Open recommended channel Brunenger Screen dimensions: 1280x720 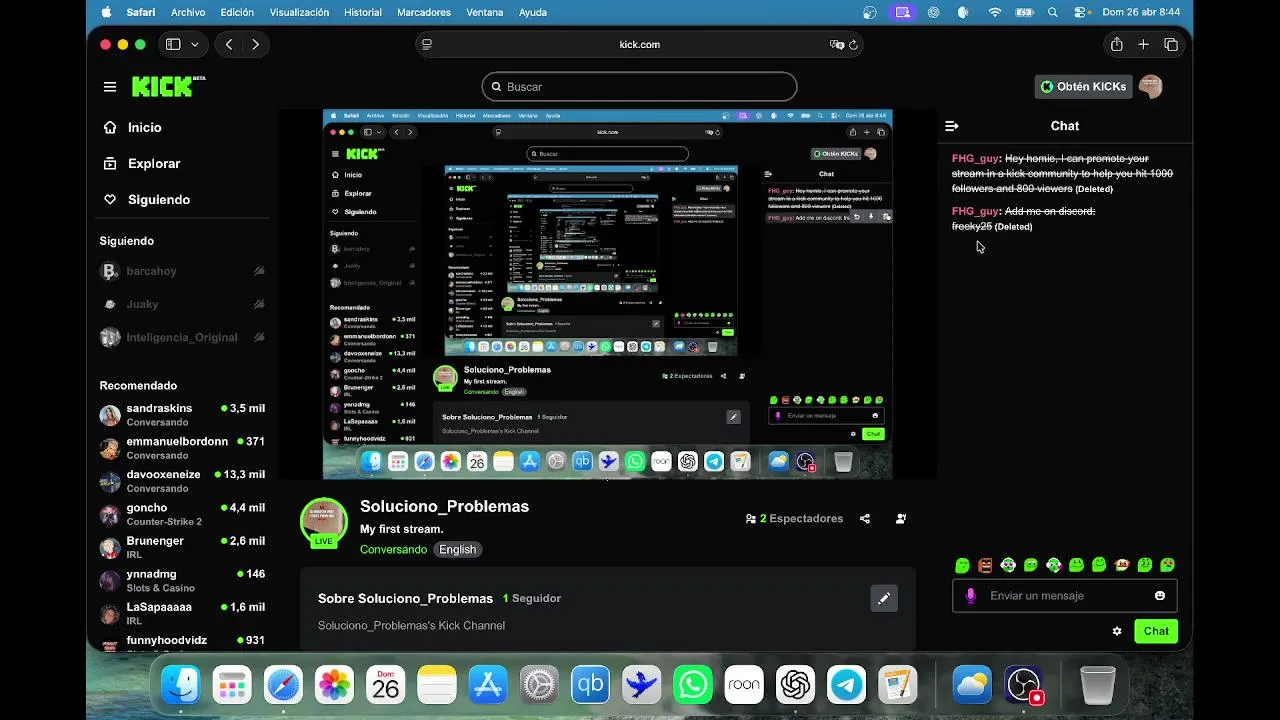182,547
